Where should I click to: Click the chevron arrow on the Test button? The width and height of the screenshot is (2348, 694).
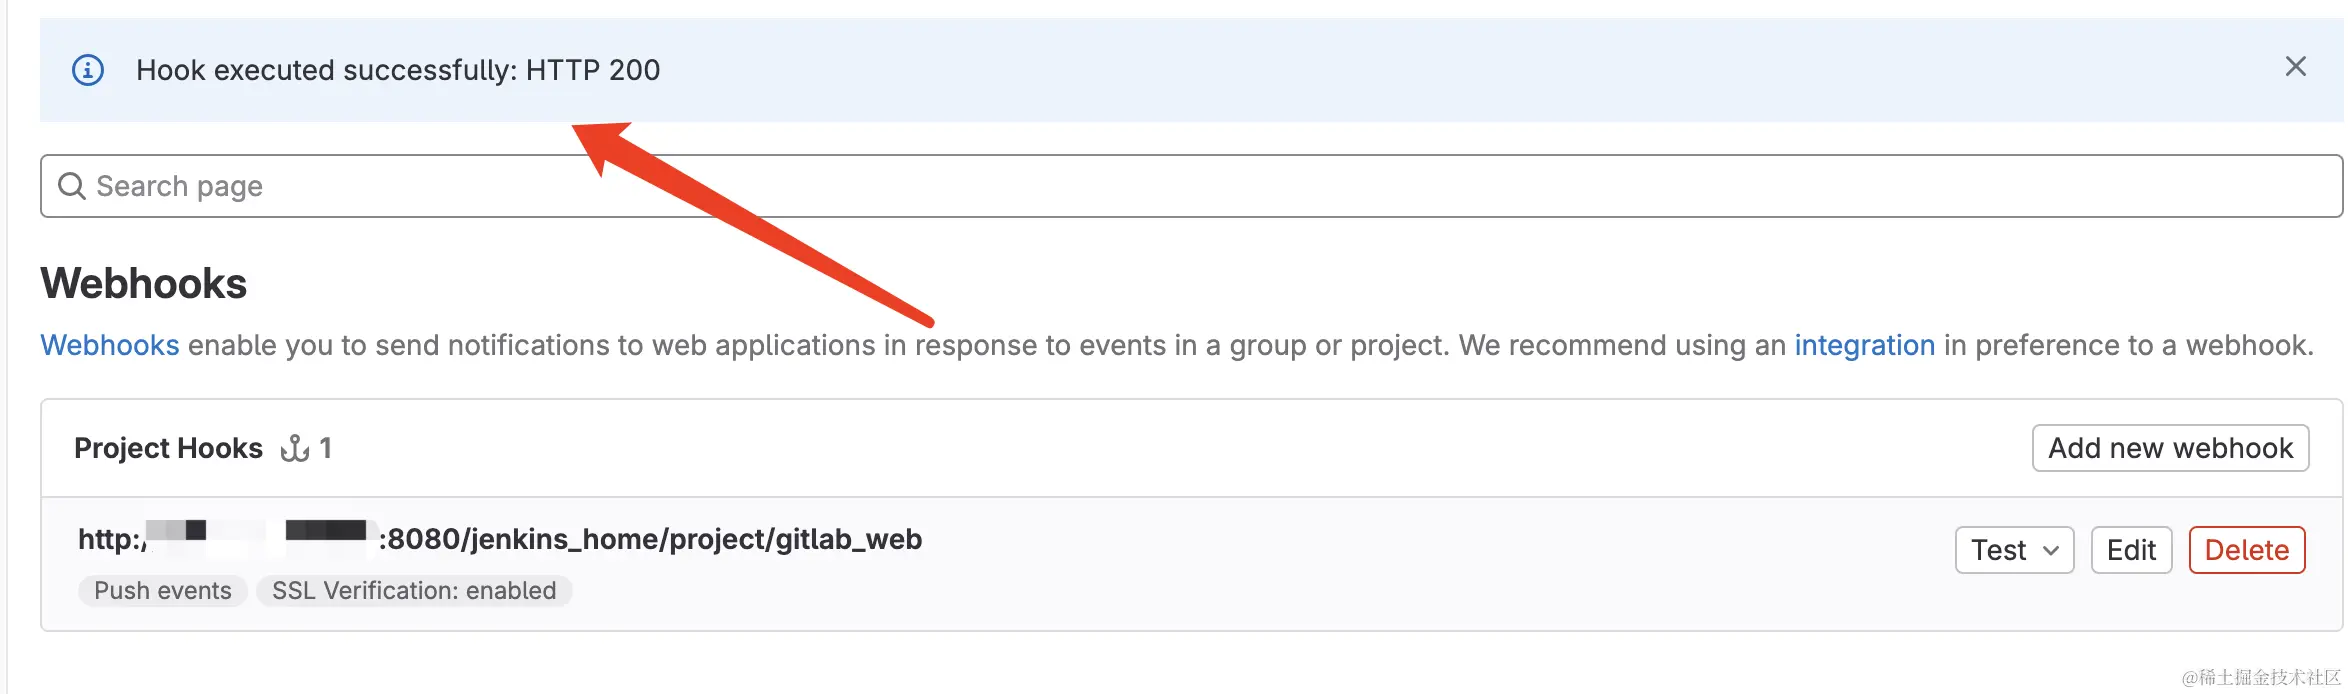coord(2051,550)
